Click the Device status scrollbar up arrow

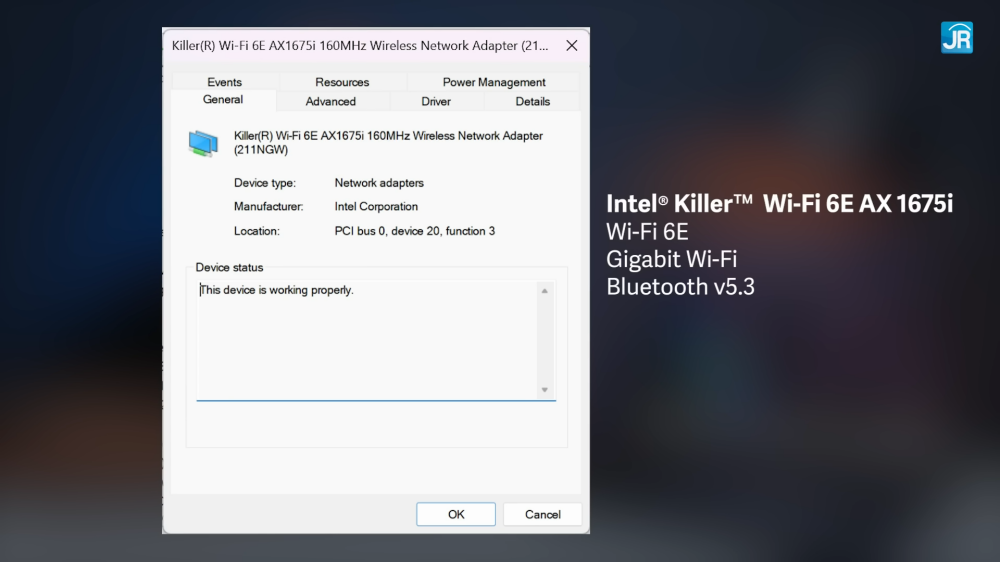[x=545, y=291]
